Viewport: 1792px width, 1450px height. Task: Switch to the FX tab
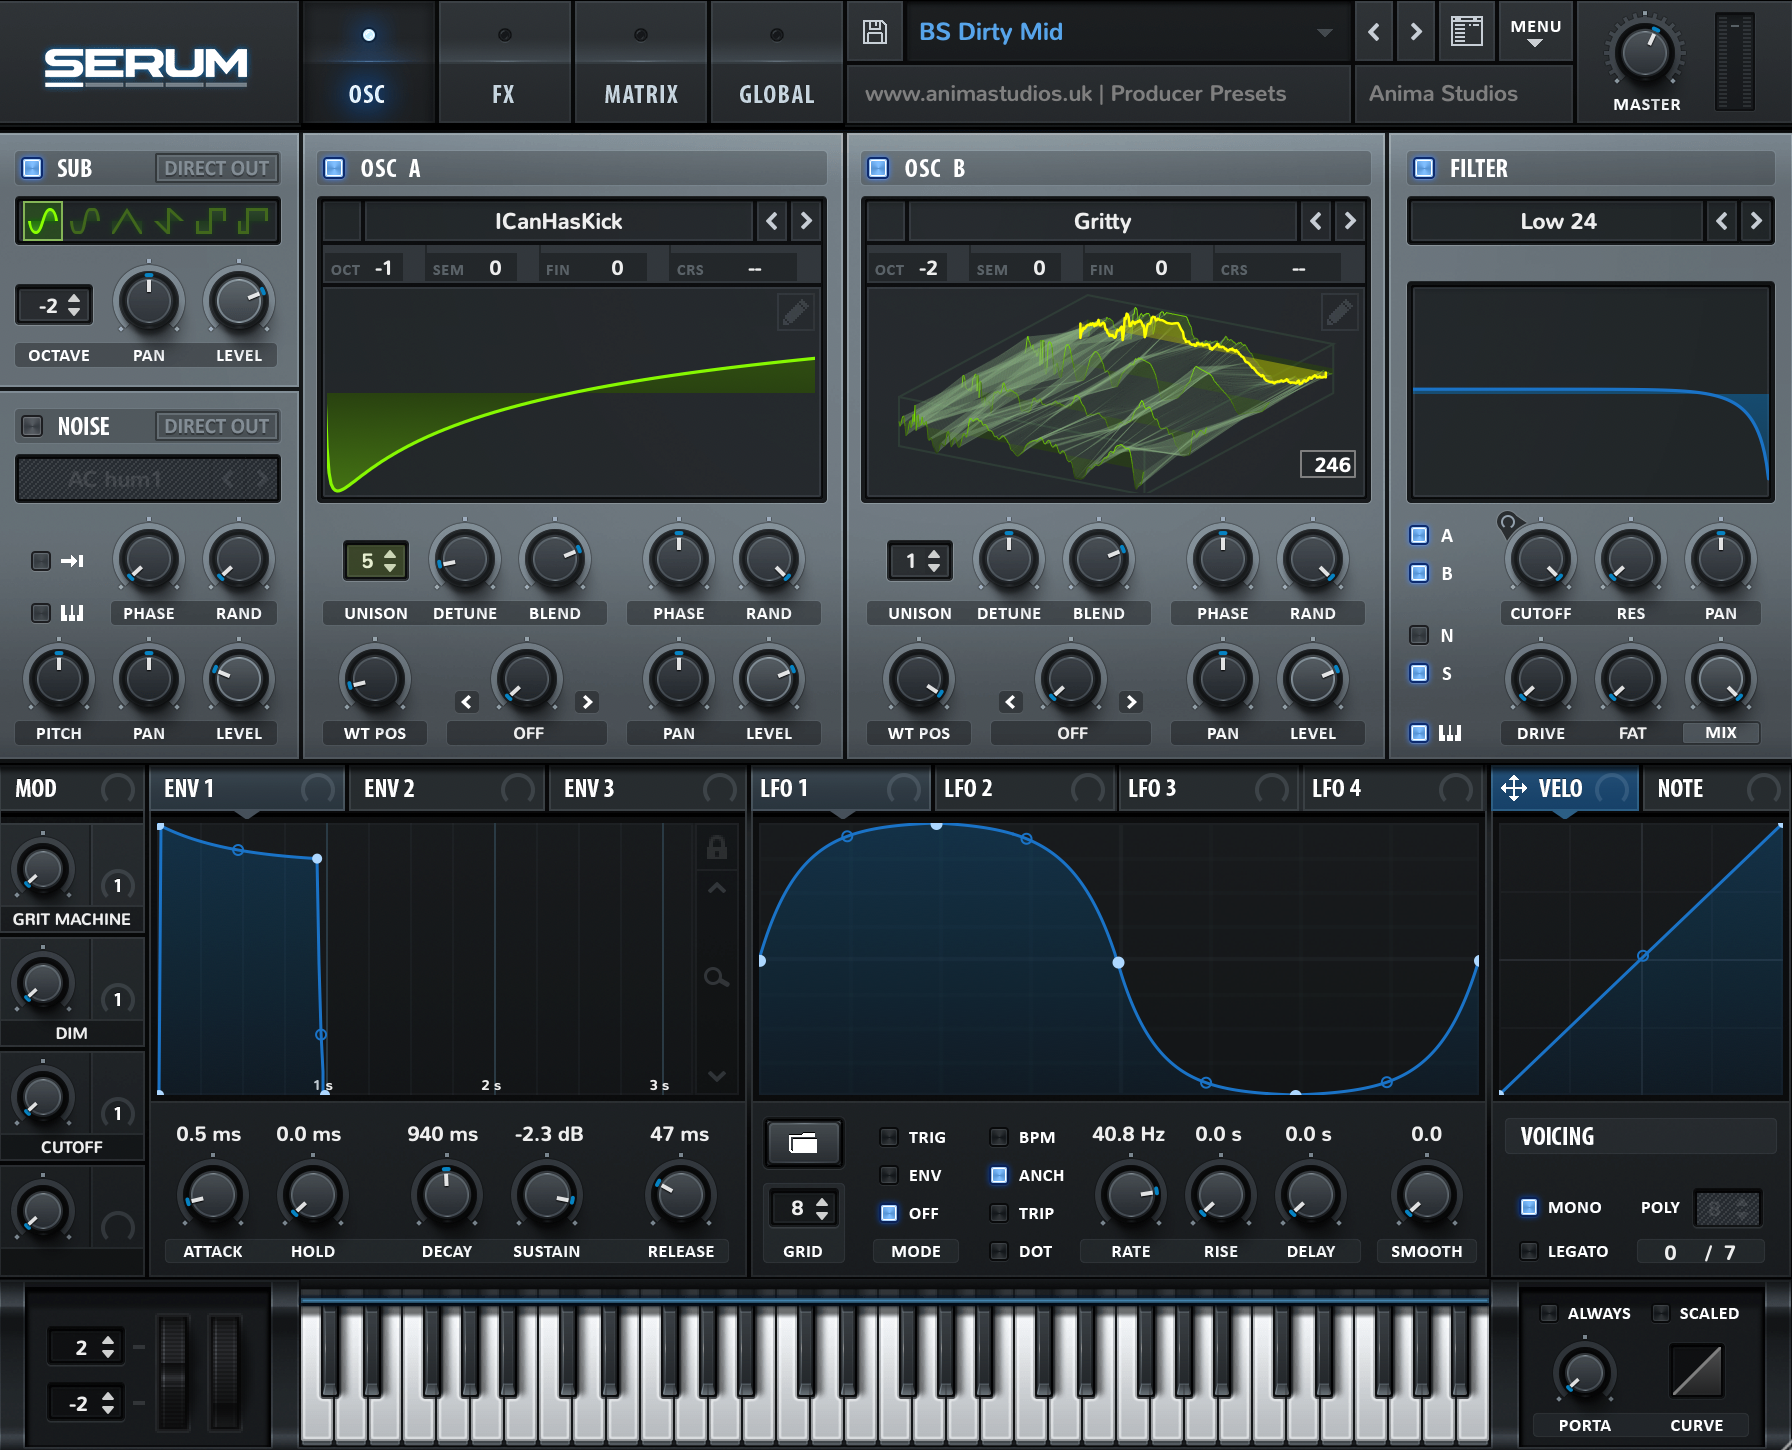(x=503, y=62)
